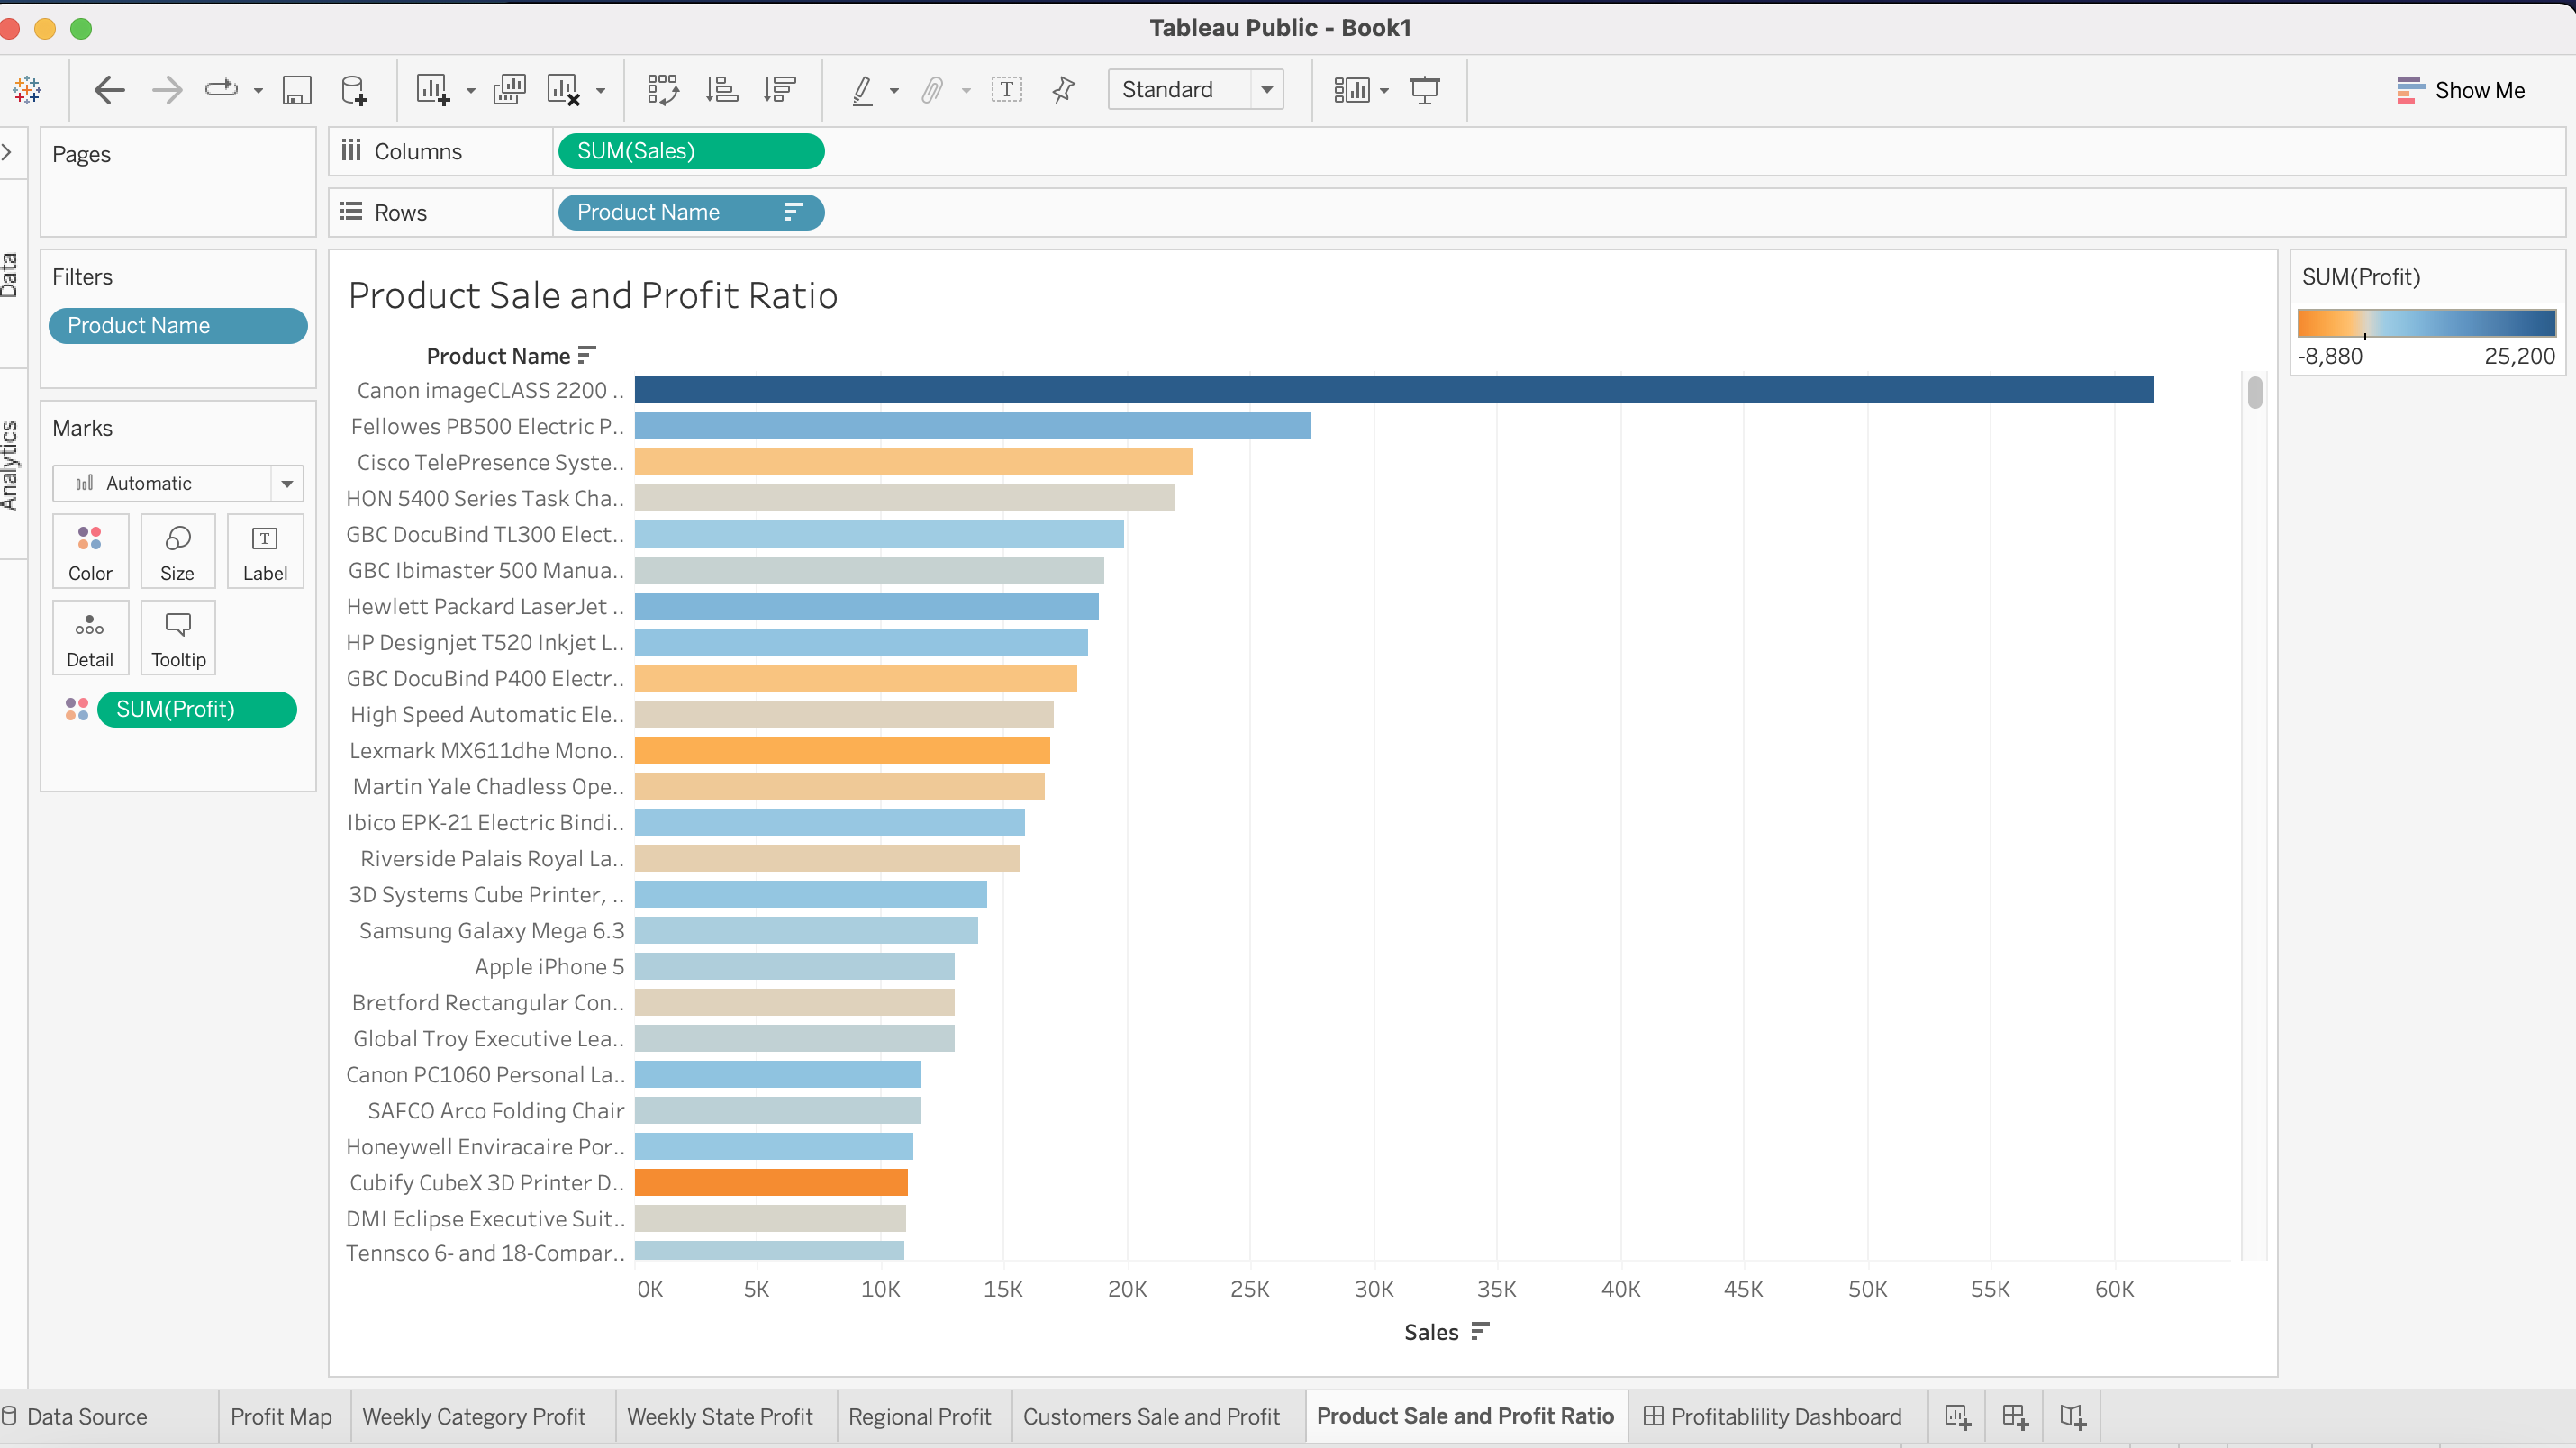Image resolution: width=2576 pixels, height=1448 pixels.
Task: Open the Analytics side tab
Action: click(x=9, y=465)
